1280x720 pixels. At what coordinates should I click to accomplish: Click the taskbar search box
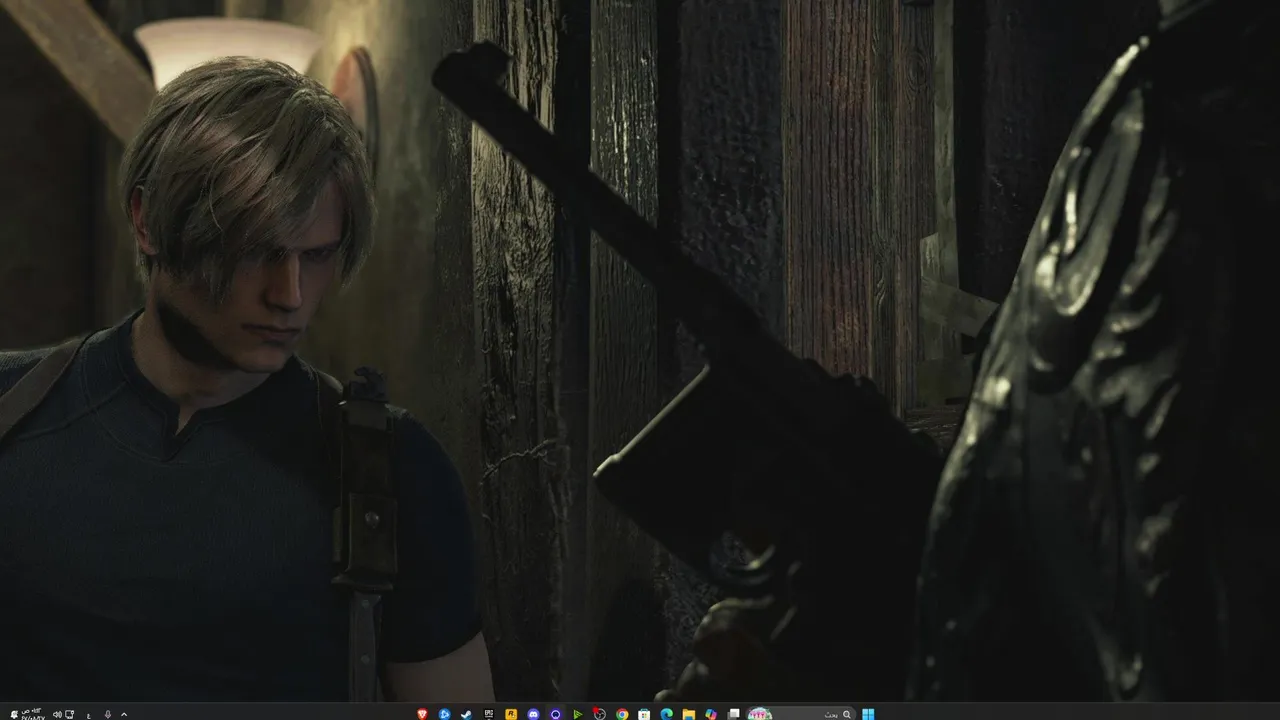[x=801, y=714]
